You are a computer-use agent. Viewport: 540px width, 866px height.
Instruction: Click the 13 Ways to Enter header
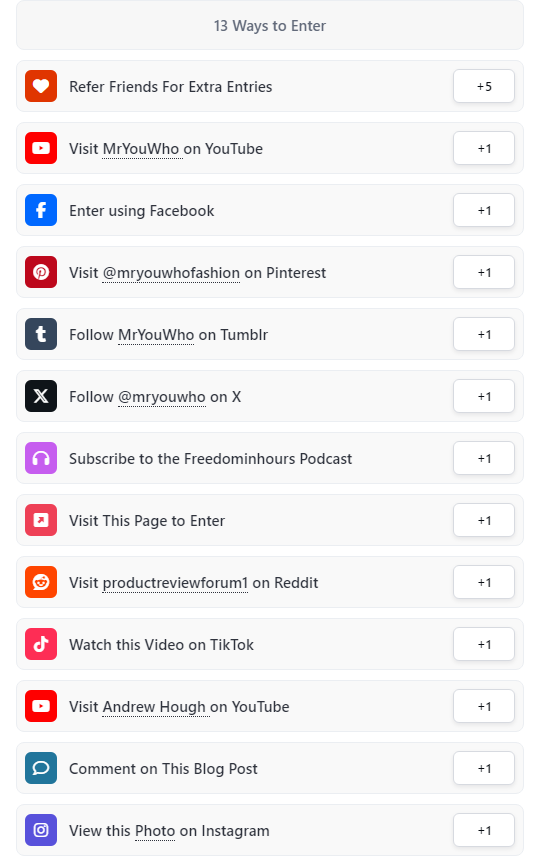click(270, 25)
